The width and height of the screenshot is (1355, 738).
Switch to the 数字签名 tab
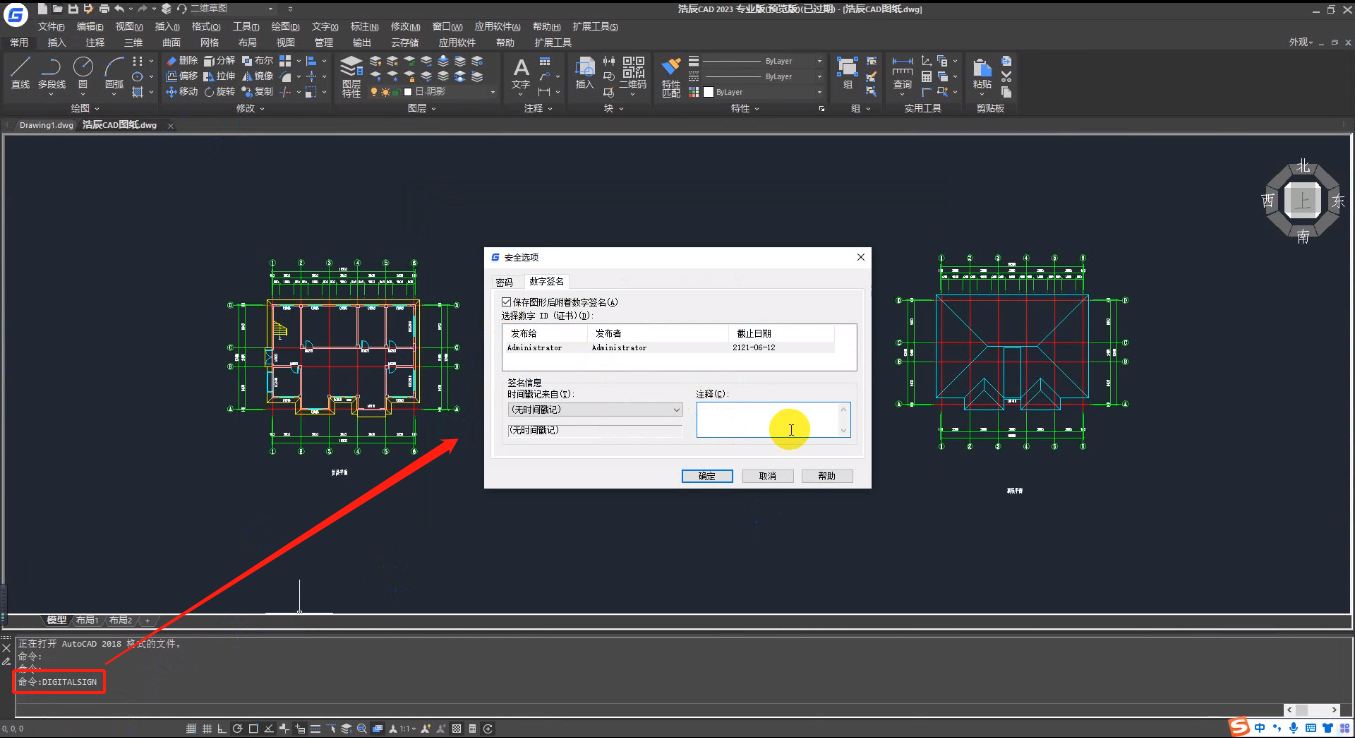546,282
